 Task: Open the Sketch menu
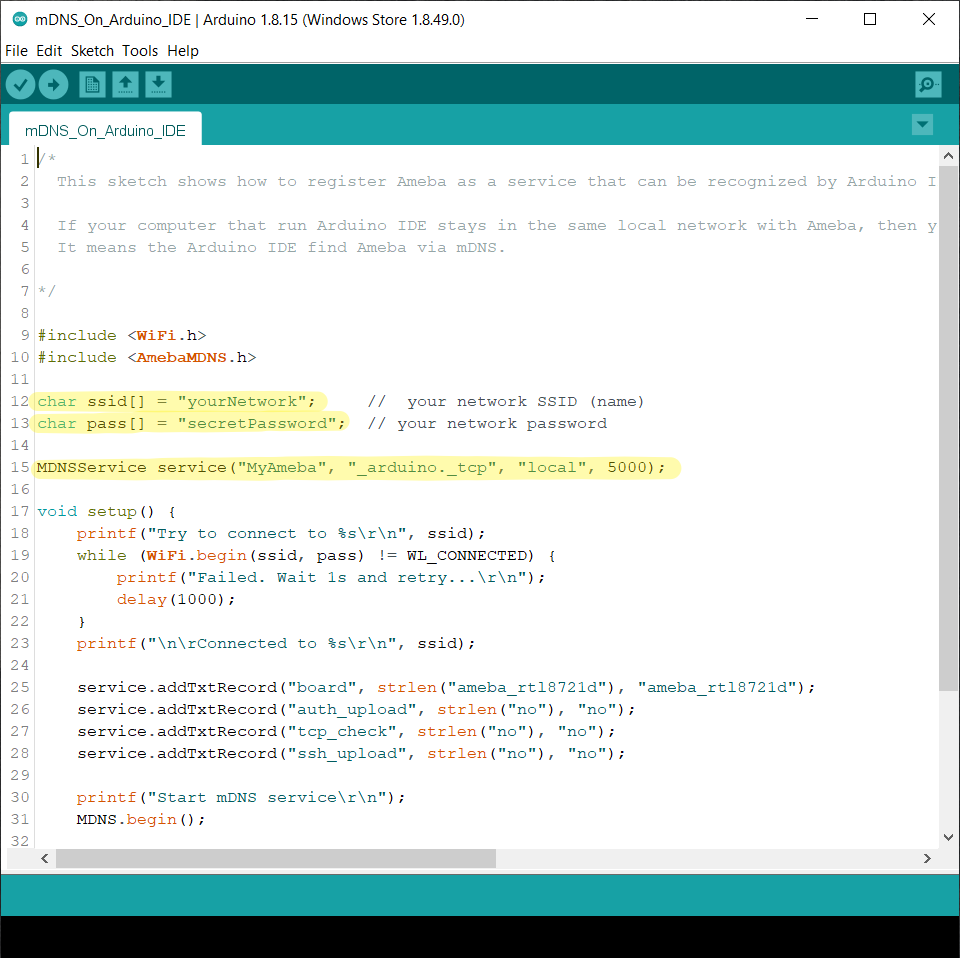click(x=92, y=51)
